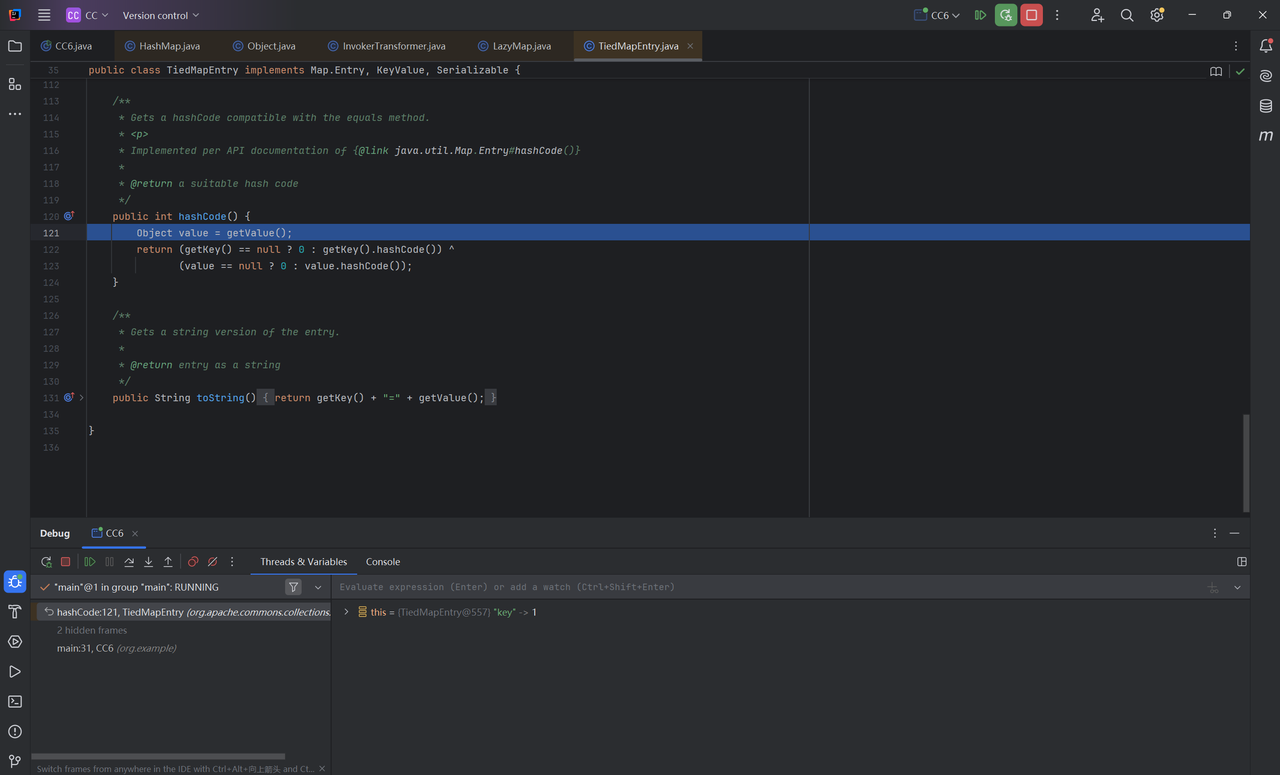Open IDE settings gear
Screen dimensions: 1280x775
click(x=1157, y=15)
